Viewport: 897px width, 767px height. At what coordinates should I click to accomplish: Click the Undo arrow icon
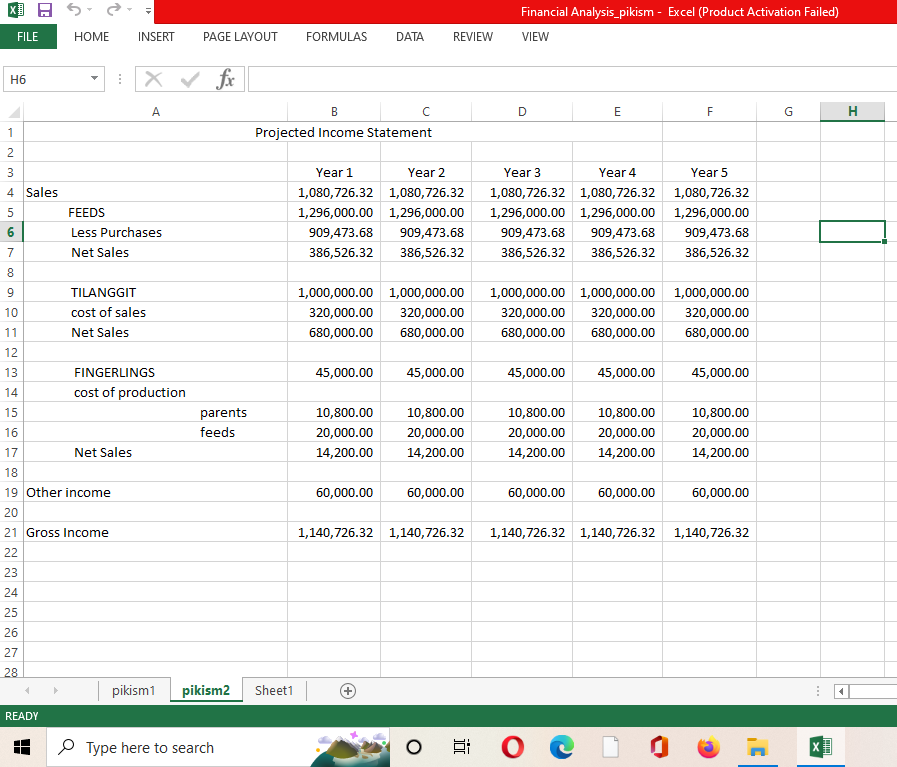pyautogui.click(x=73, y=12)
